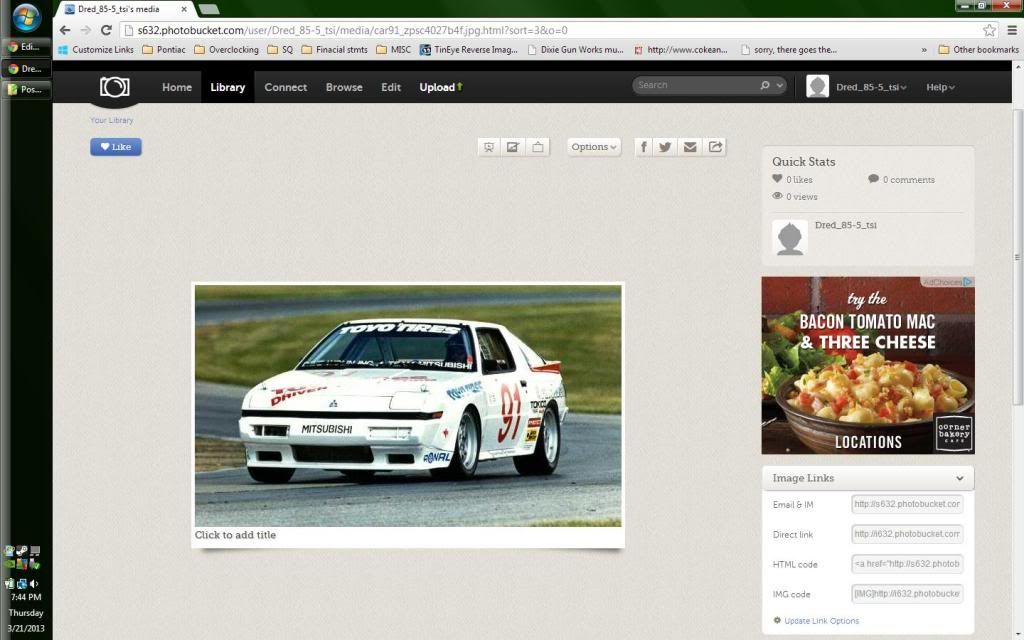Click the Corner Bakery mac and cheese ad

(x=868, y=365)
